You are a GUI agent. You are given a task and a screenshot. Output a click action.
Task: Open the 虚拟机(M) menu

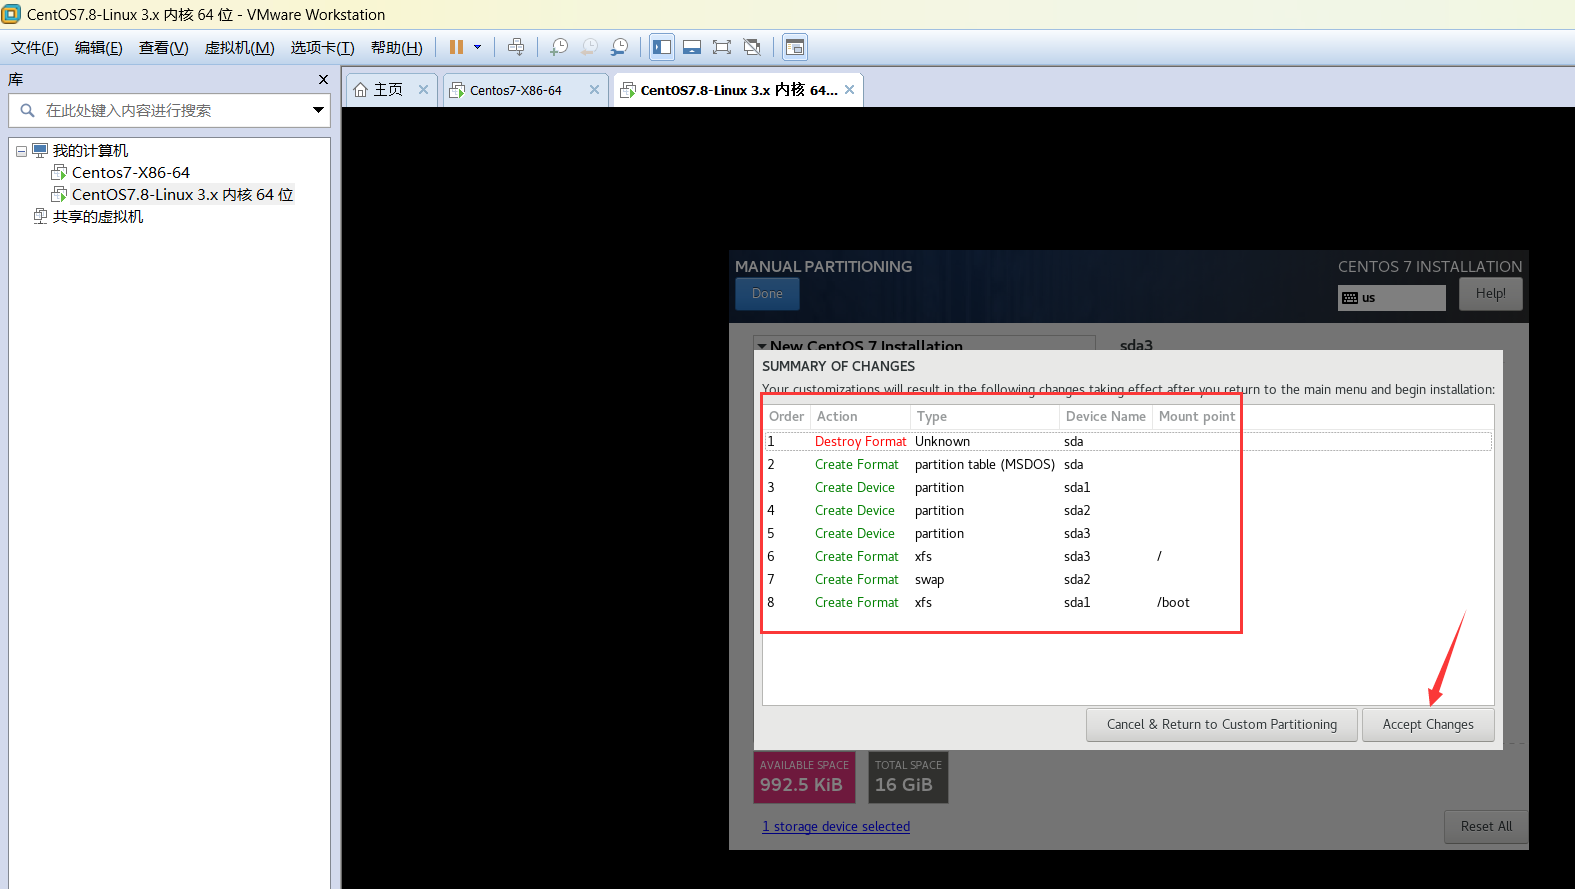point(240,48)
